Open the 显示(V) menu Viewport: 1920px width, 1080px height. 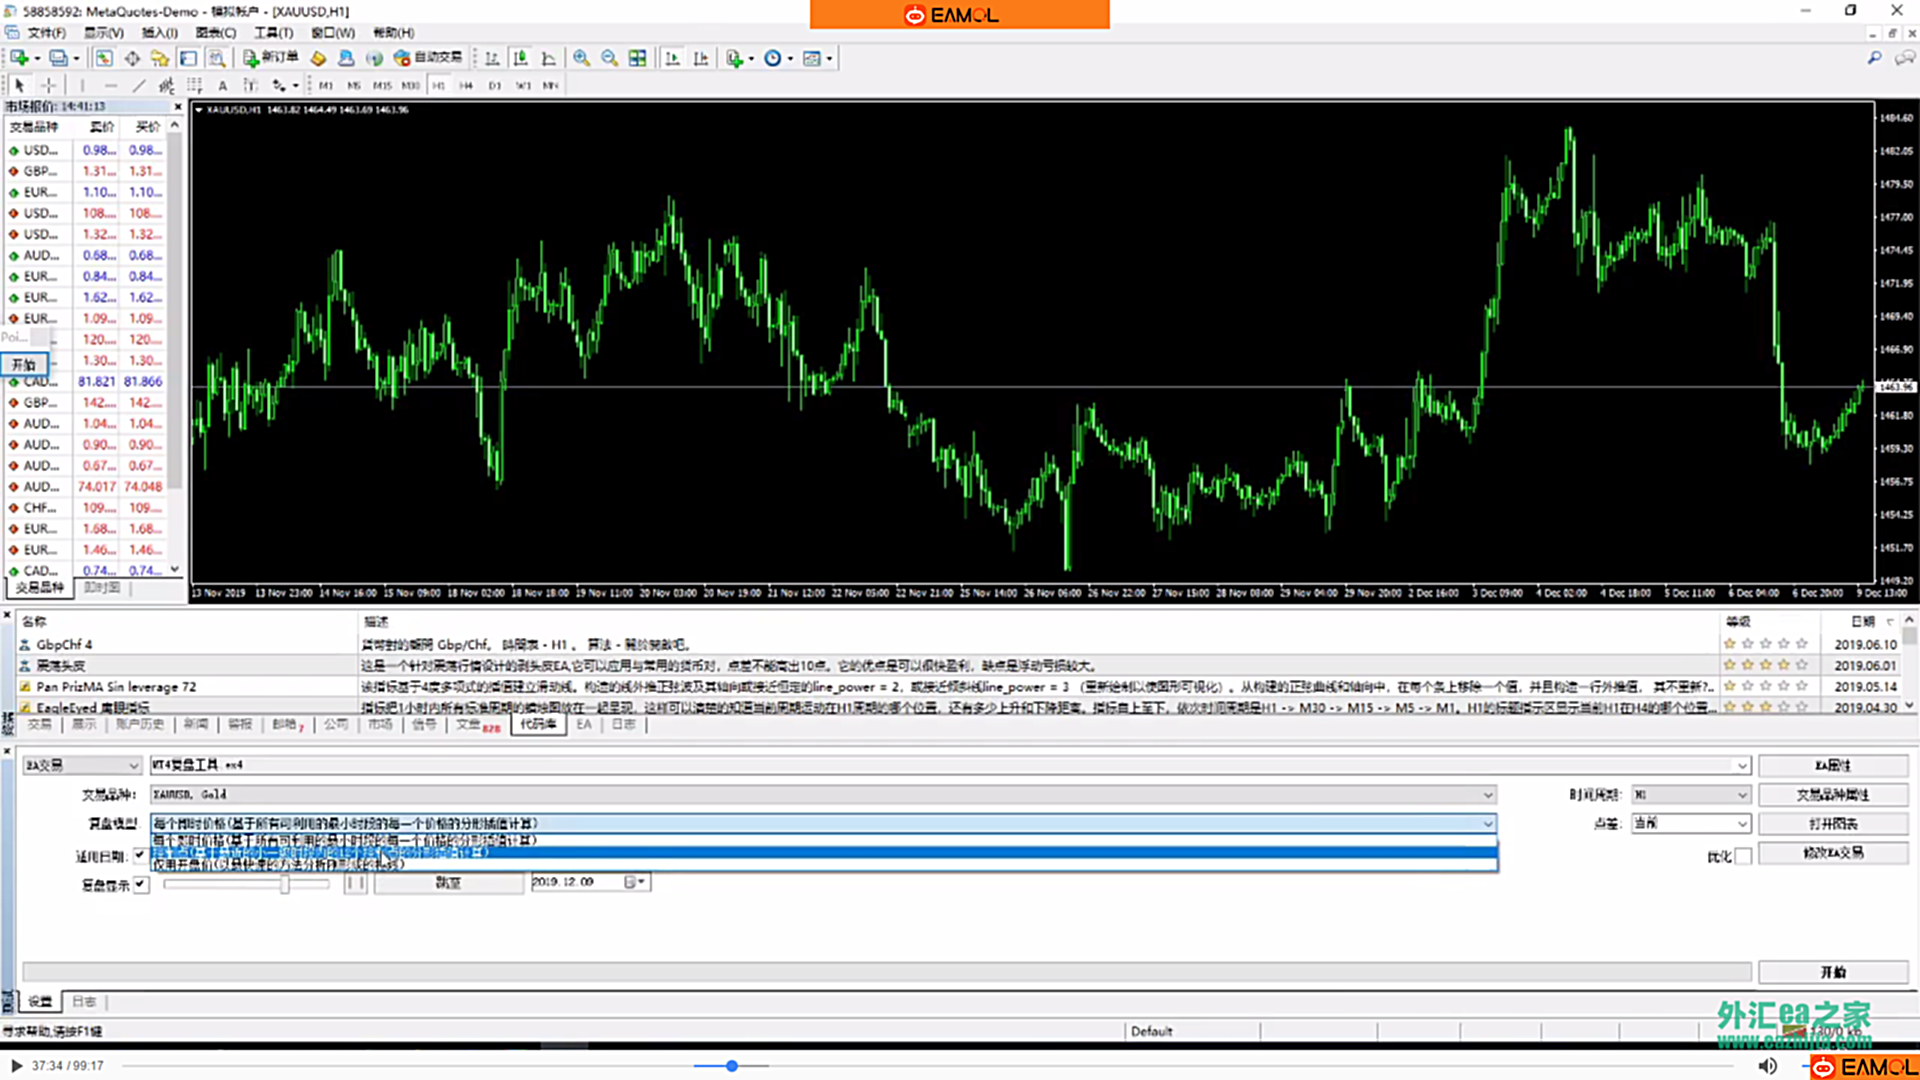103,33
